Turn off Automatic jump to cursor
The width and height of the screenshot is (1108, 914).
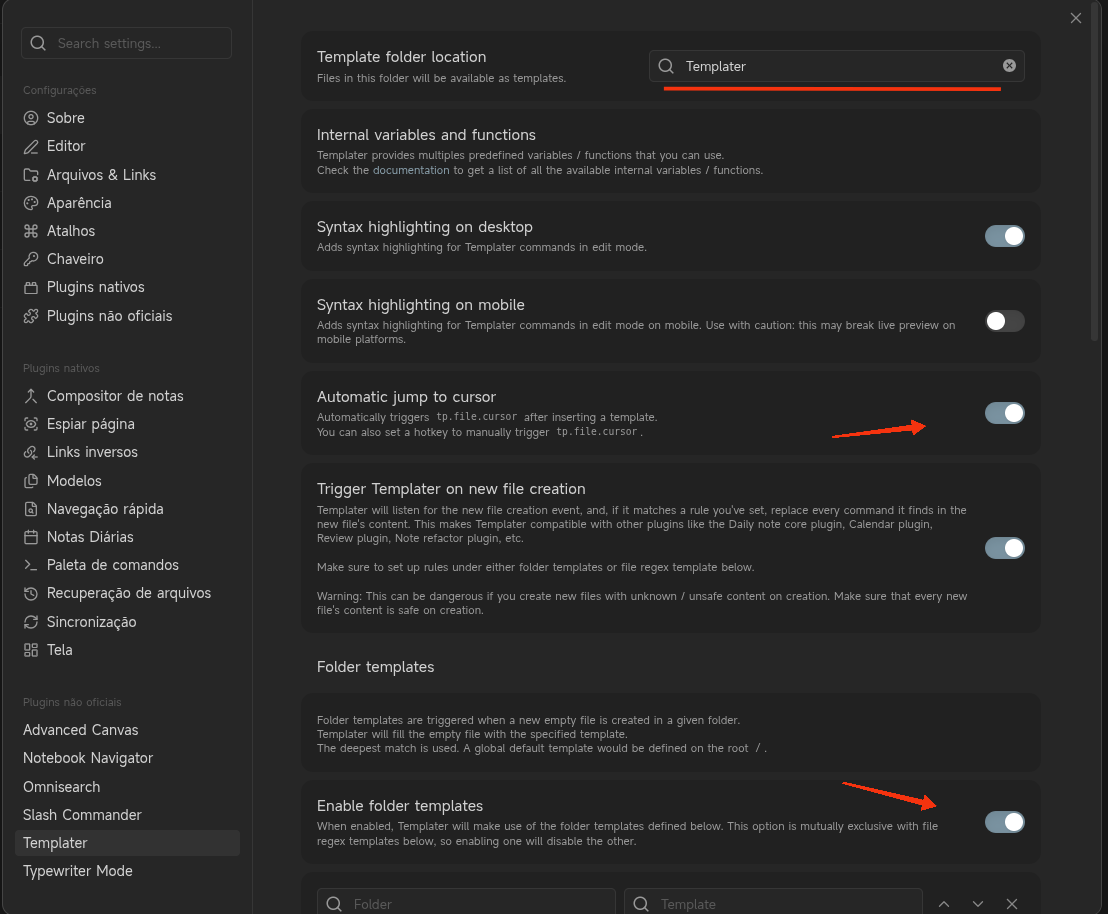[x=1004, y=413]
